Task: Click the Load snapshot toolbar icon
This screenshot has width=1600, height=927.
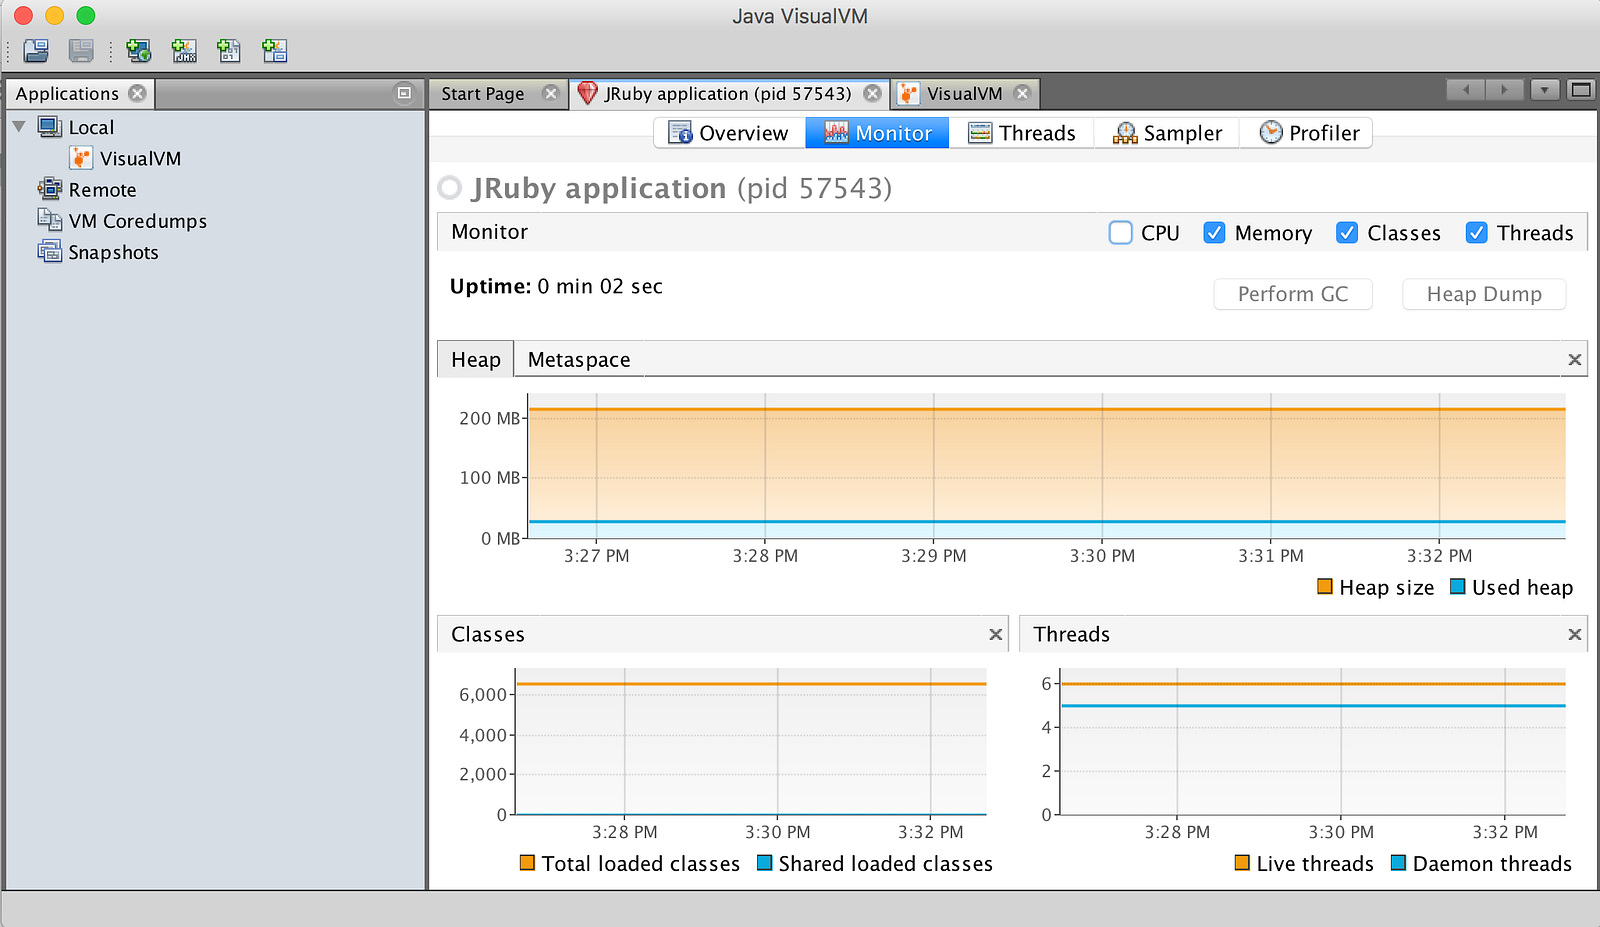Action: pyautogui.click(x=36, y=50)
